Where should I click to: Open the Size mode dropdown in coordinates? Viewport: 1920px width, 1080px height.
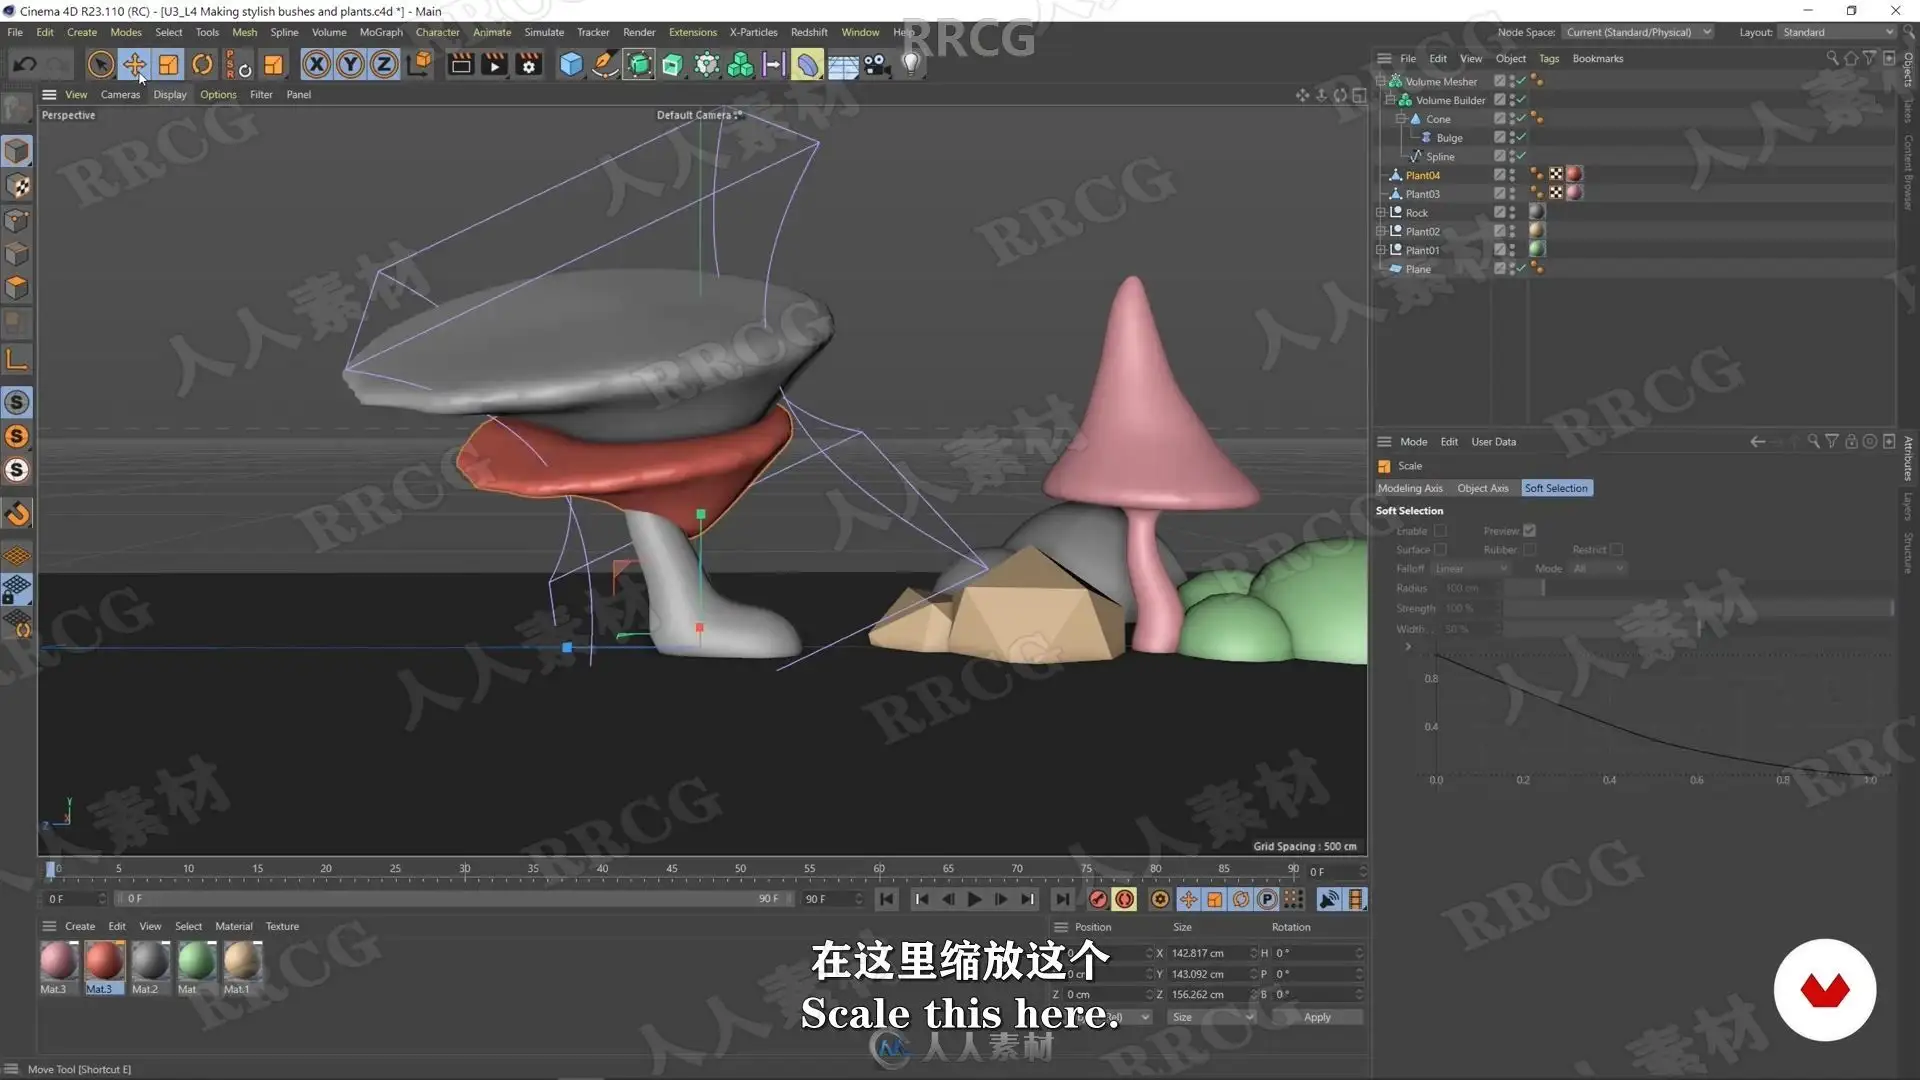tap(1213, 1017)
